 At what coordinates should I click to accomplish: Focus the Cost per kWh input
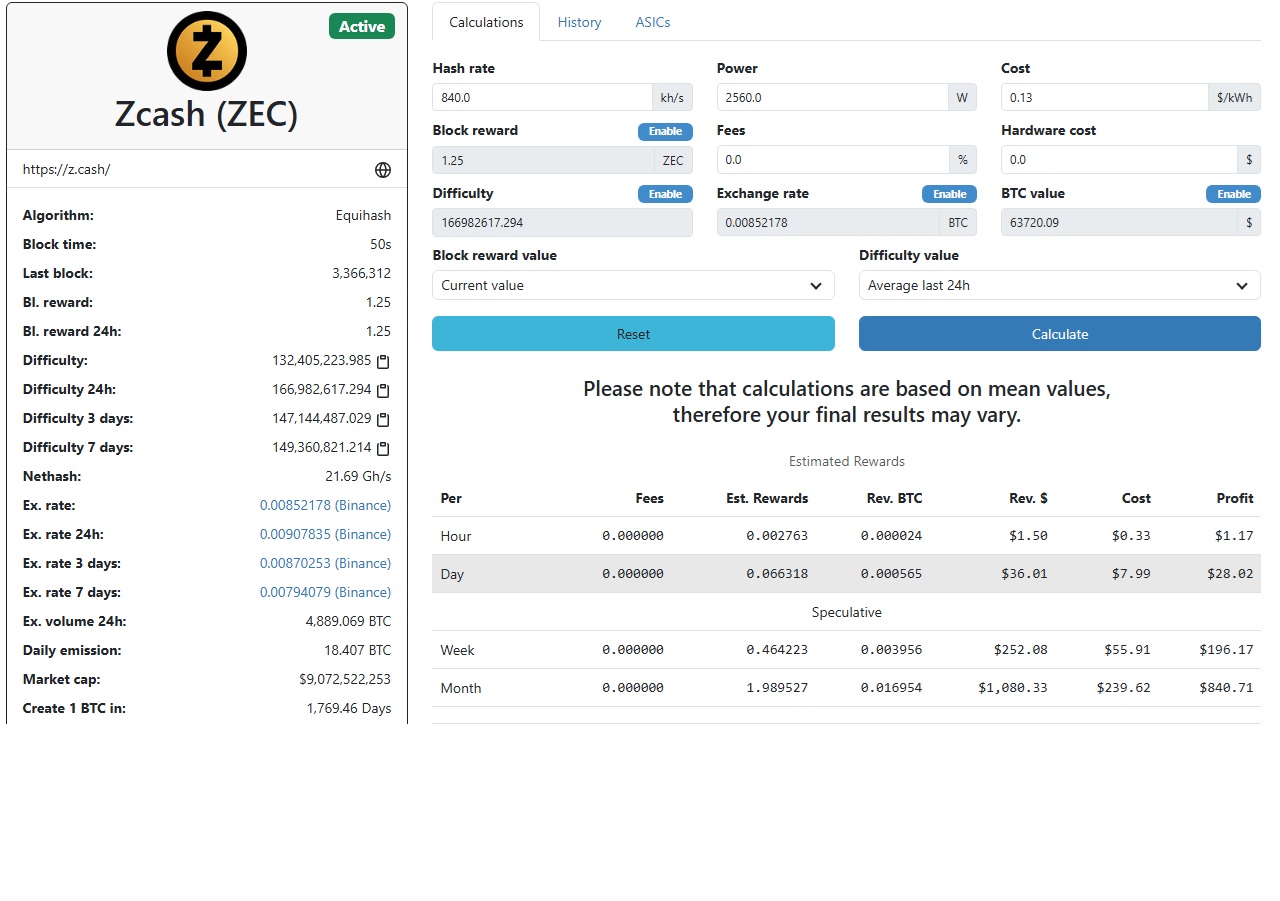click(1104, 97)
